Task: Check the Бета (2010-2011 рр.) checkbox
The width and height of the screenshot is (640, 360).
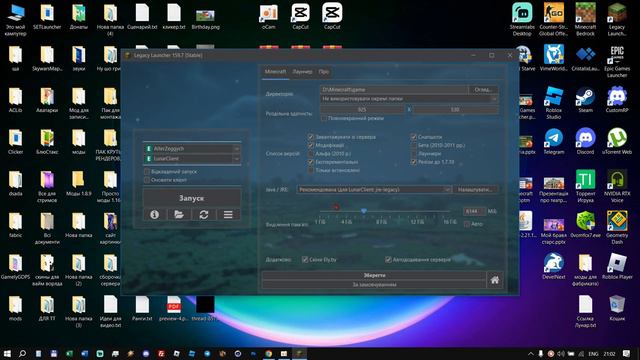Action: 413,145
